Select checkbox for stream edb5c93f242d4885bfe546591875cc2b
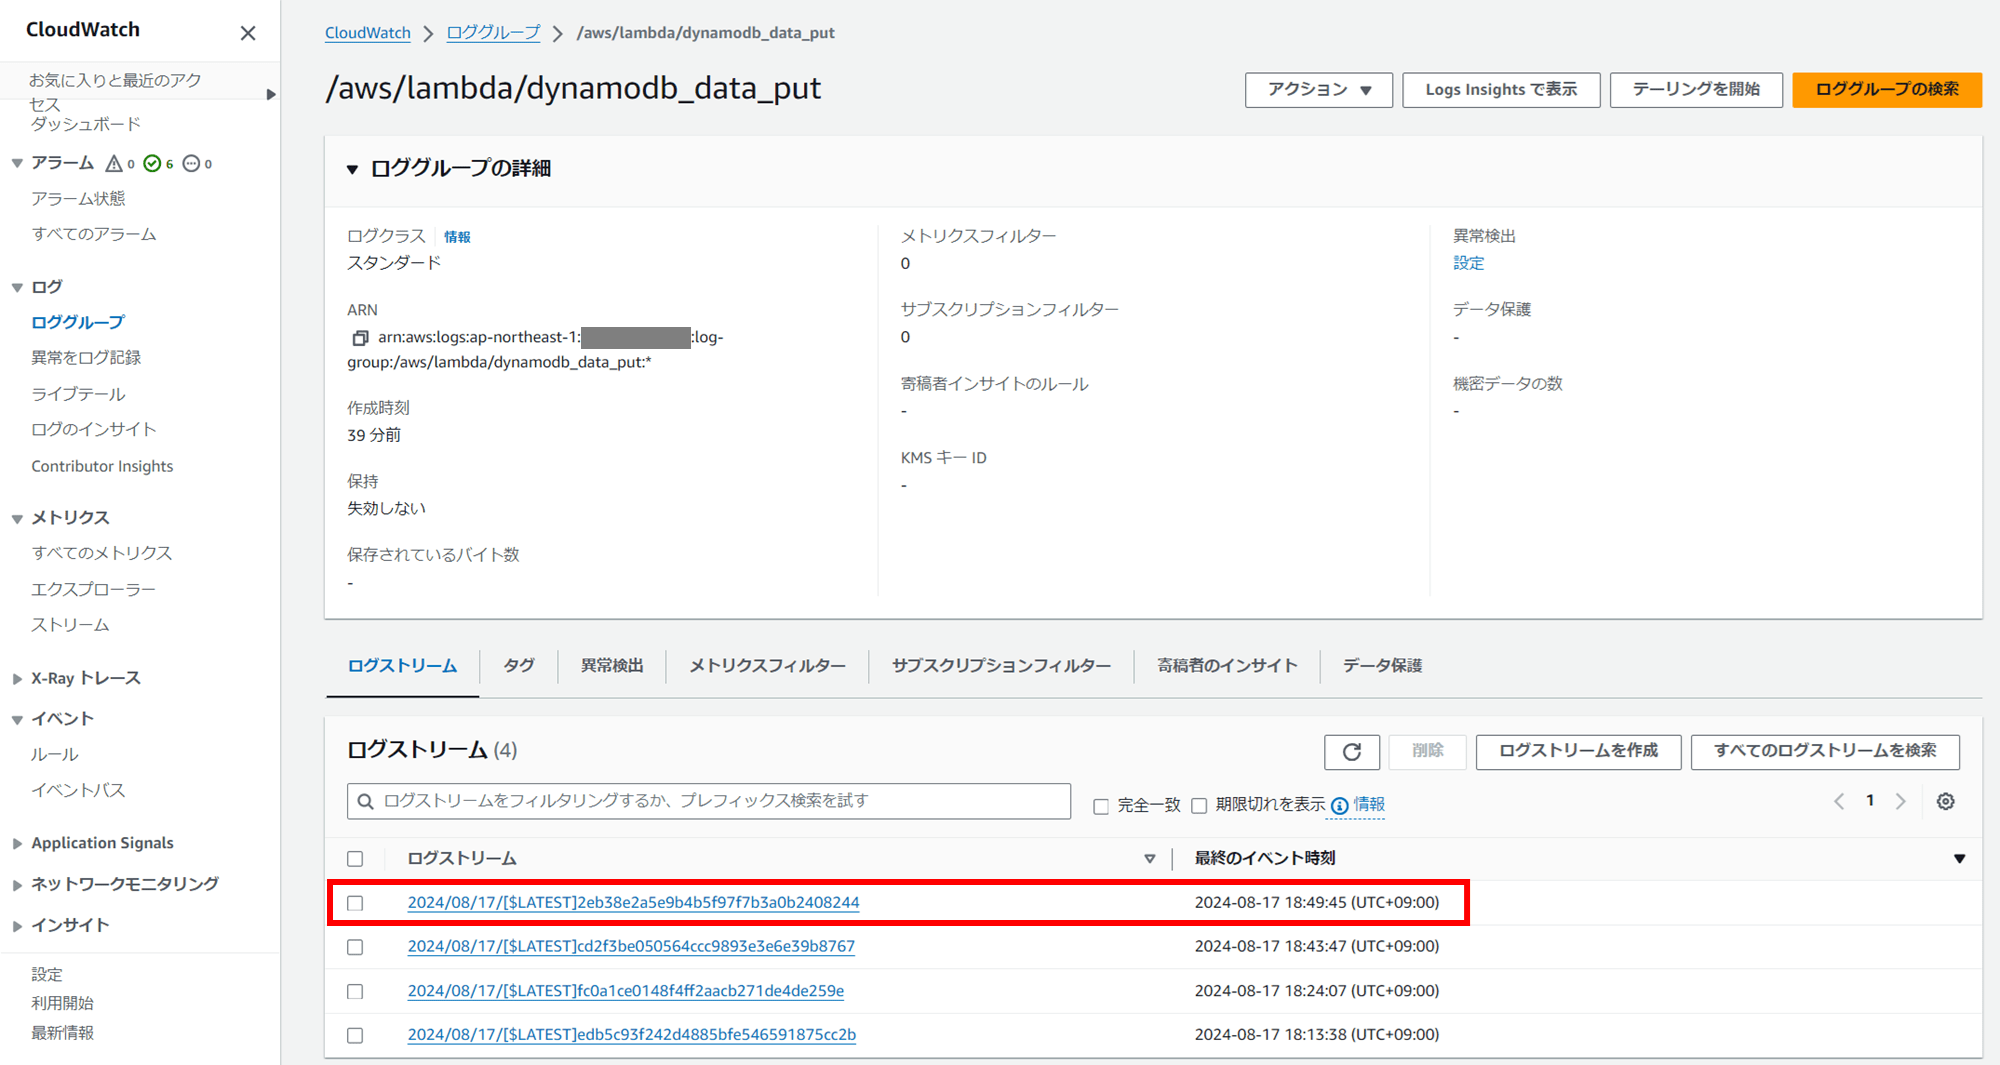The height and width of the screenshot is (1065, 2000). pyautogui.click(x=355, y=1035)
